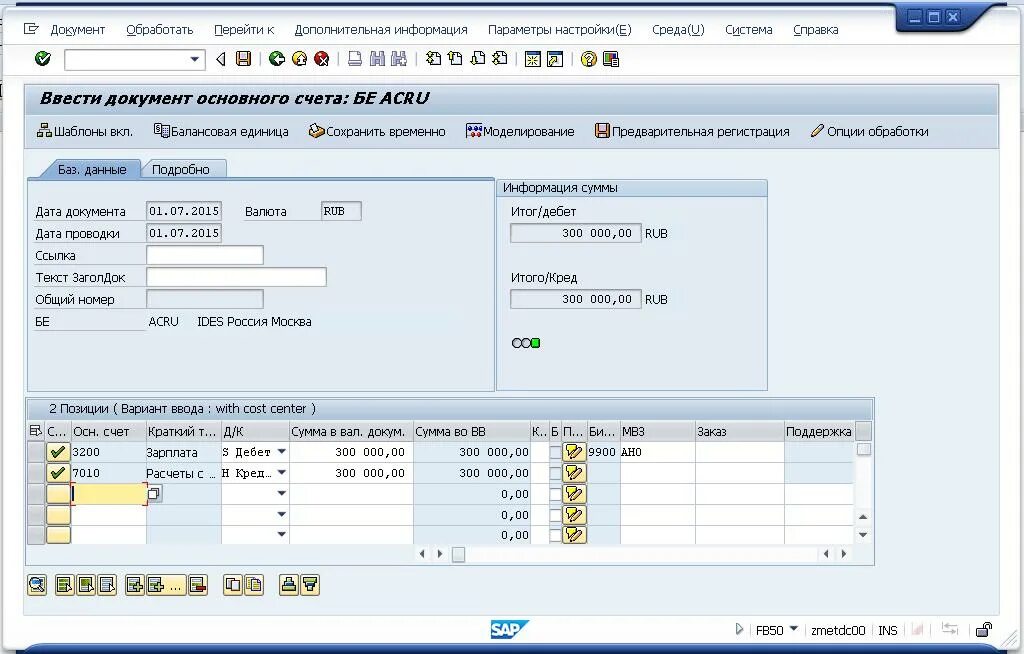Open the command field dropdown arrow
Screen dimensions: 1024x654
(194, 59)
